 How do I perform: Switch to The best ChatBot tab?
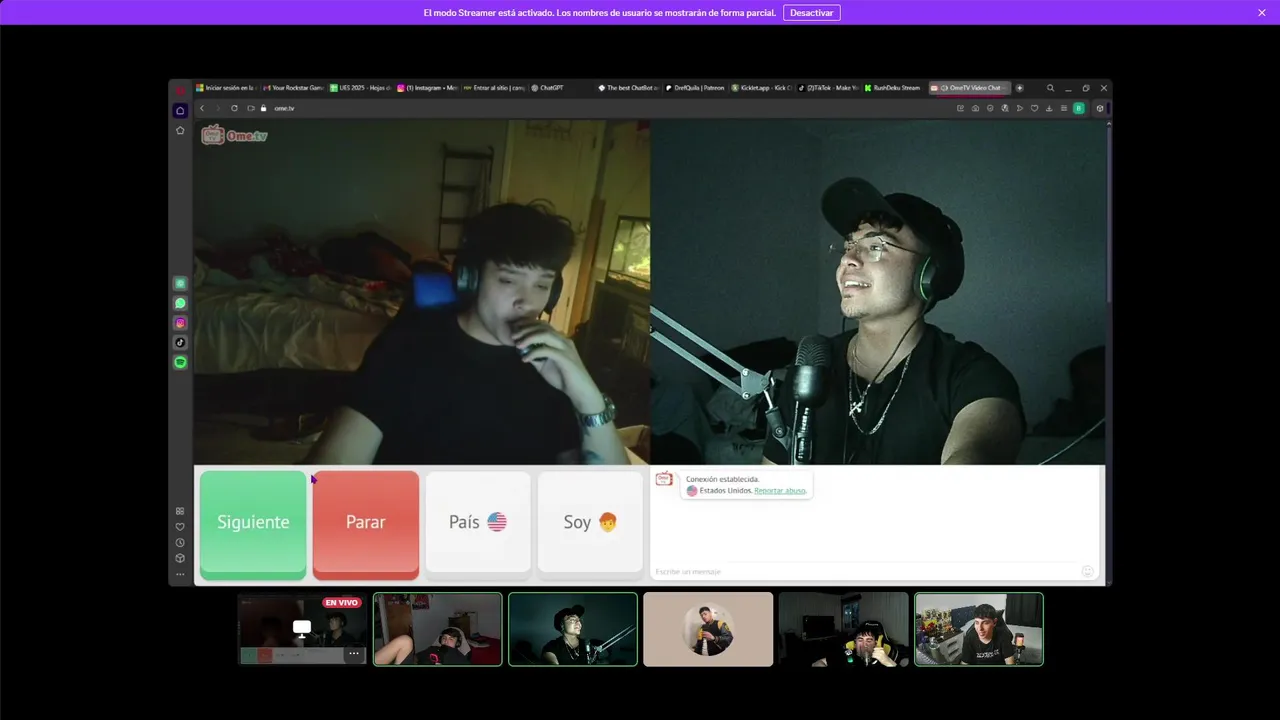[x=628, y=88]
